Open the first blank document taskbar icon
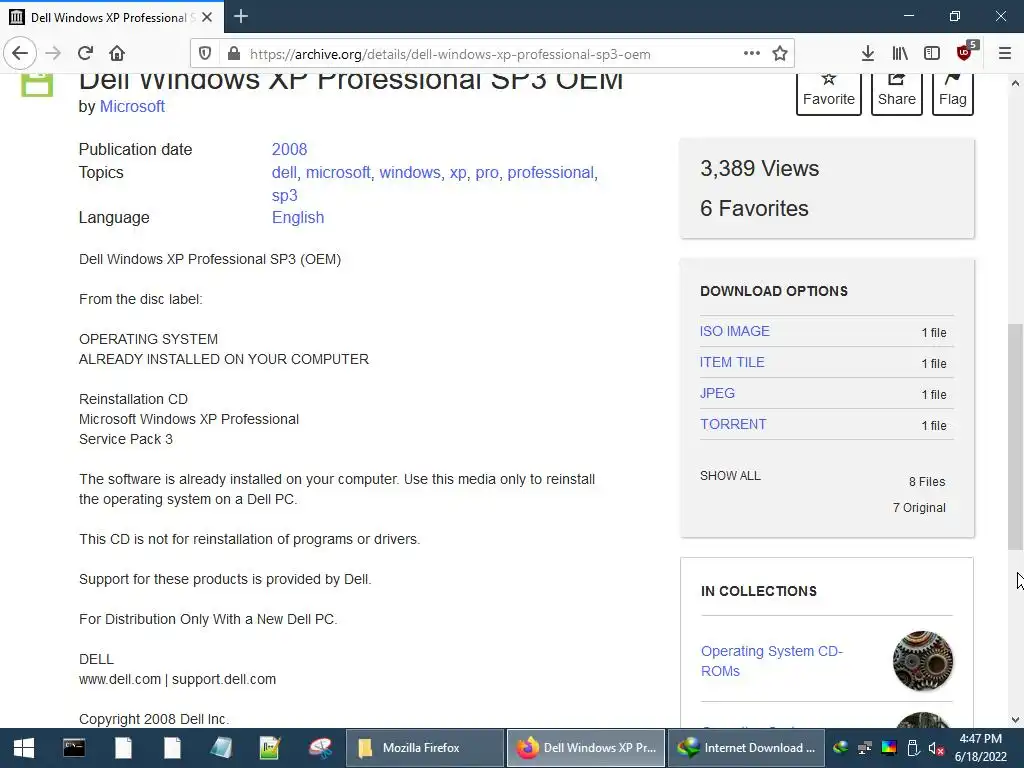Image resolution: width=1024 pixels, height=768 pixels. pos(123,748)
